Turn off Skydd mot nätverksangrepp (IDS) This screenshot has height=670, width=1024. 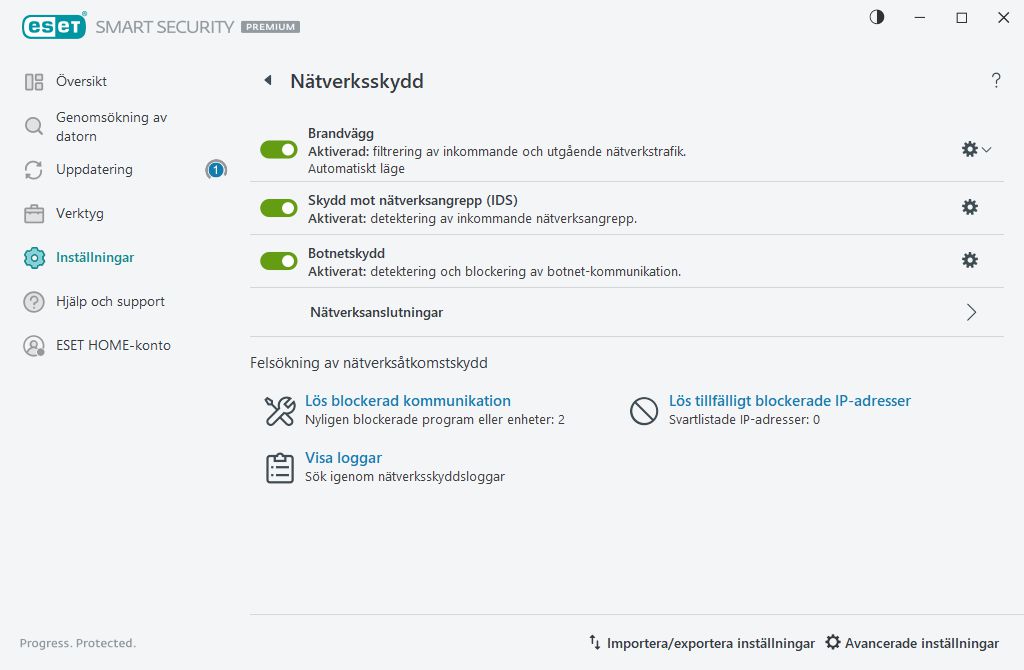(279, 208)
